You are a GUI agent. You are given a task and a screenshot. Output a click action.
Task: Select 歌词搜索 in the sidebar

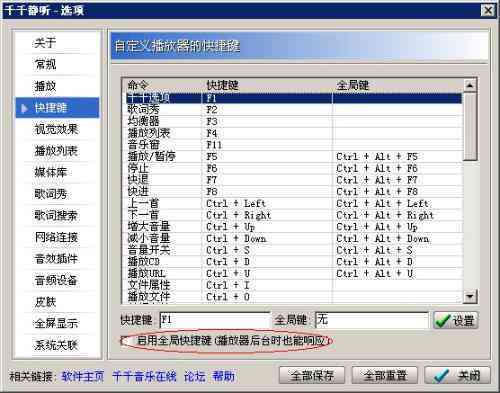(56, 216)
